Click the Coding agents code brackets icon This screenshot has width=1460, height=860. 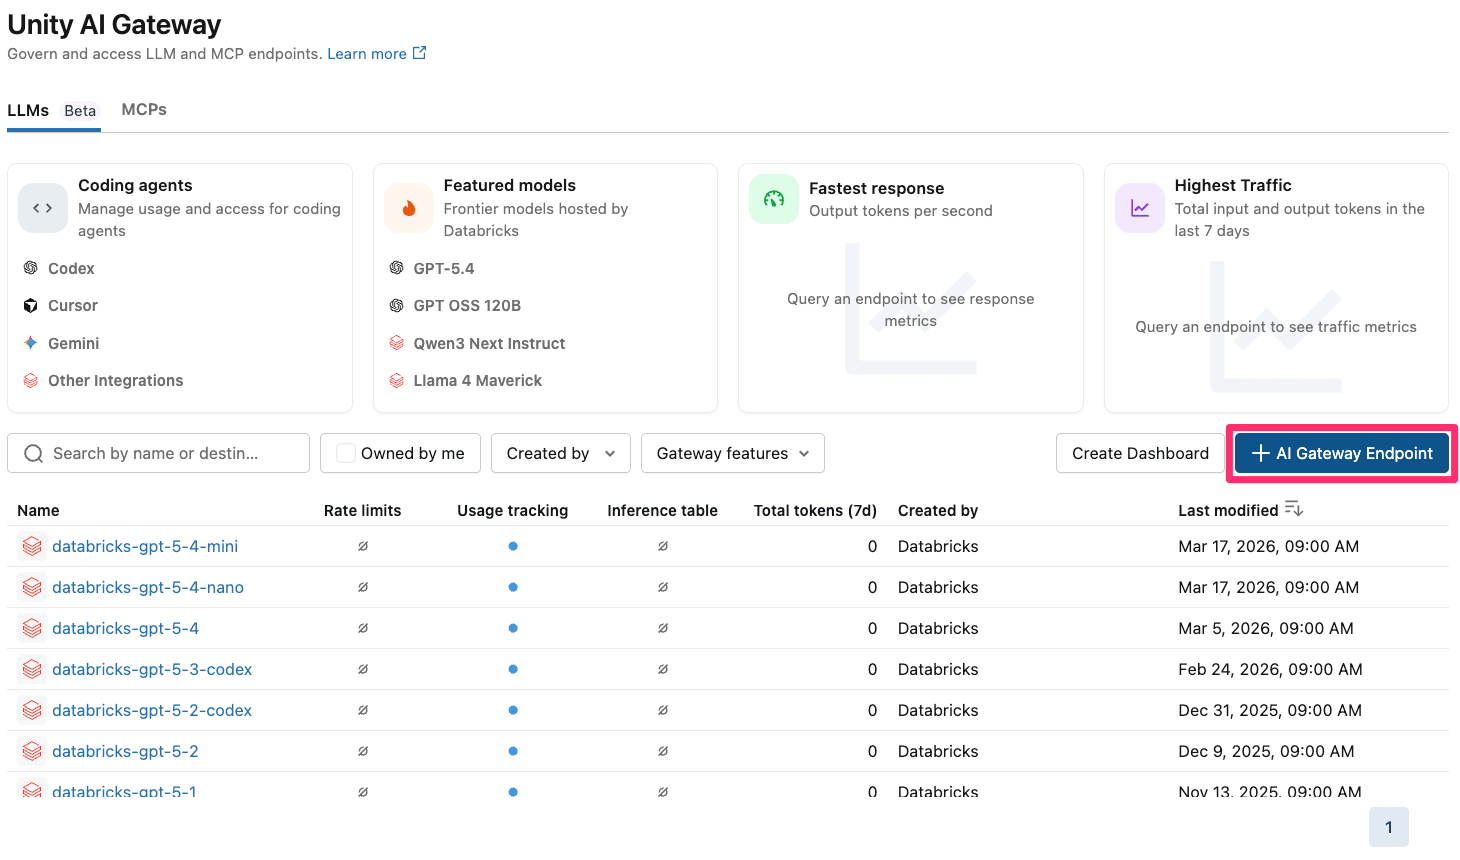(42, 208)
